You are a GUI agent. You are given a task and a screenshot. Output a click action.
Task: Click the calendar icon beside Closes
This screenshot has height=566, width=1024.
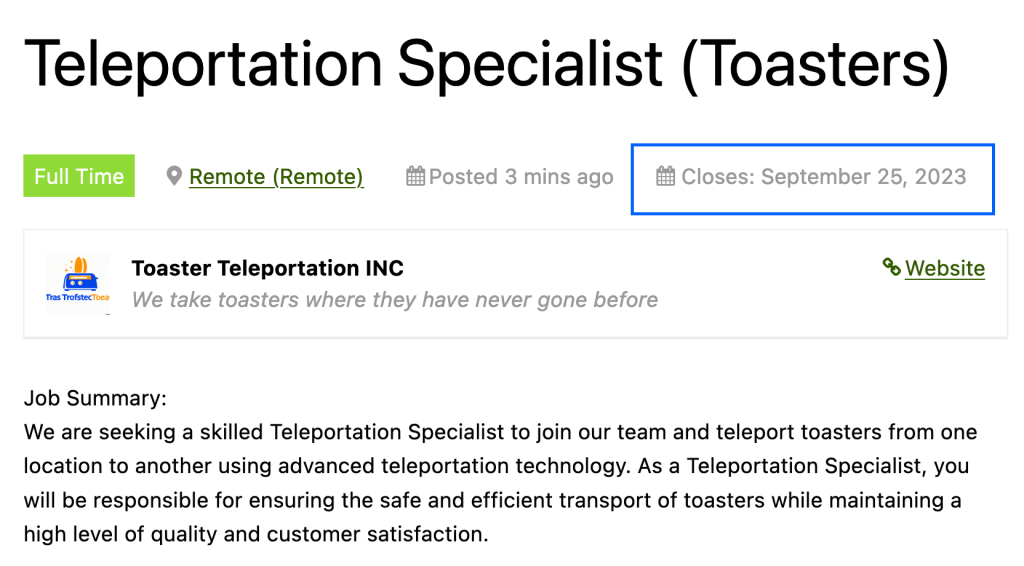pos(665,176)
